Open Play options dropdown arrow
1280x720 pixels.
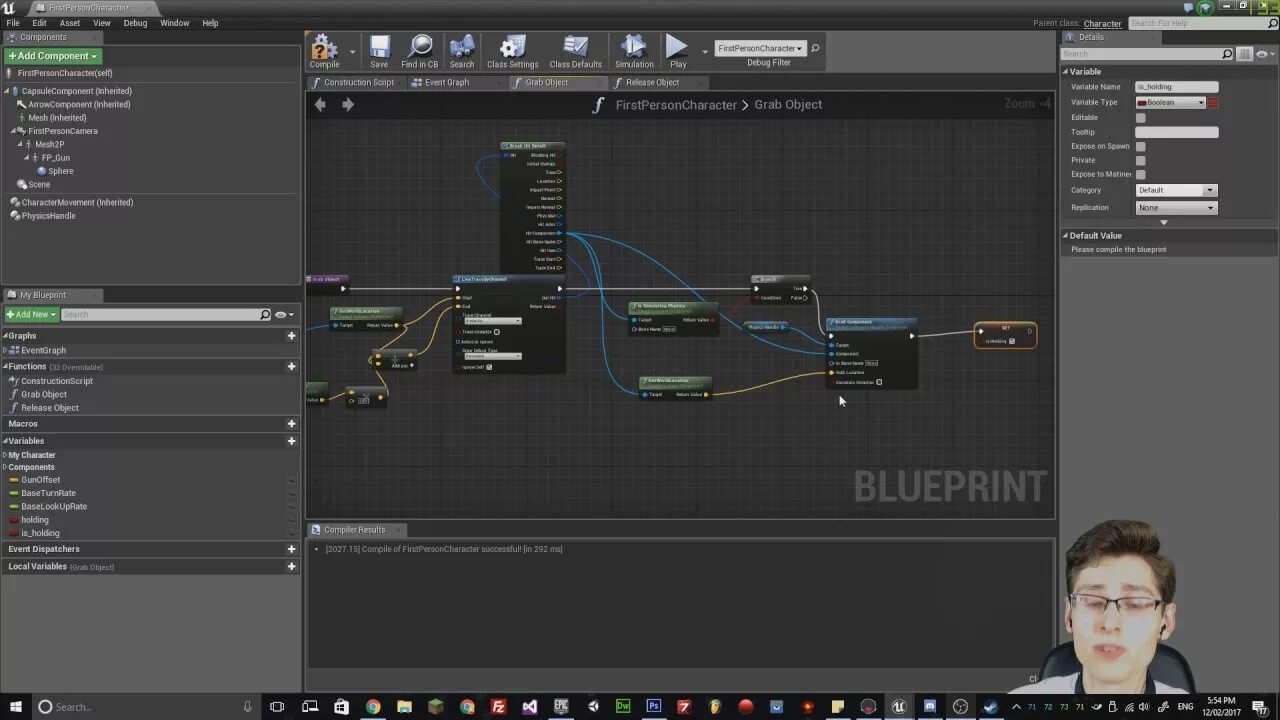coord(705,50)
